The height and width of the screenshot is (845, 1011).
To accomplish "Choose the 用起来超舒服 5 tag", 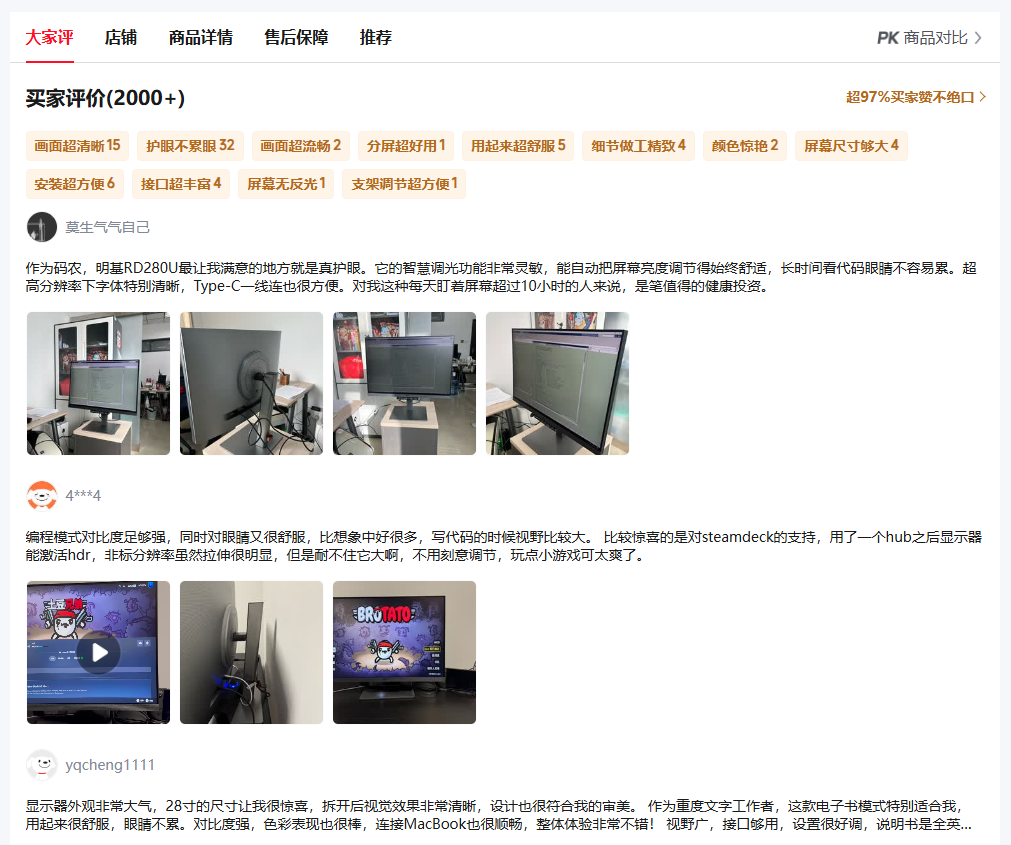I will pos(518,146).
